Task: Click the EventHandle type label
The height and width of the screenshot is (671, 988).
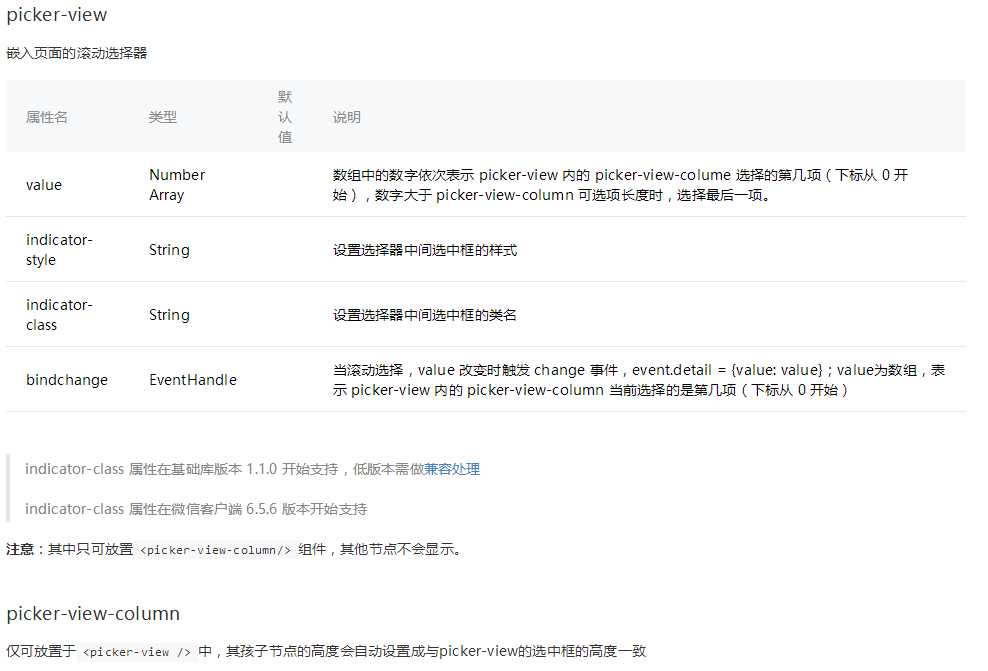Action: tap(192, 380)
